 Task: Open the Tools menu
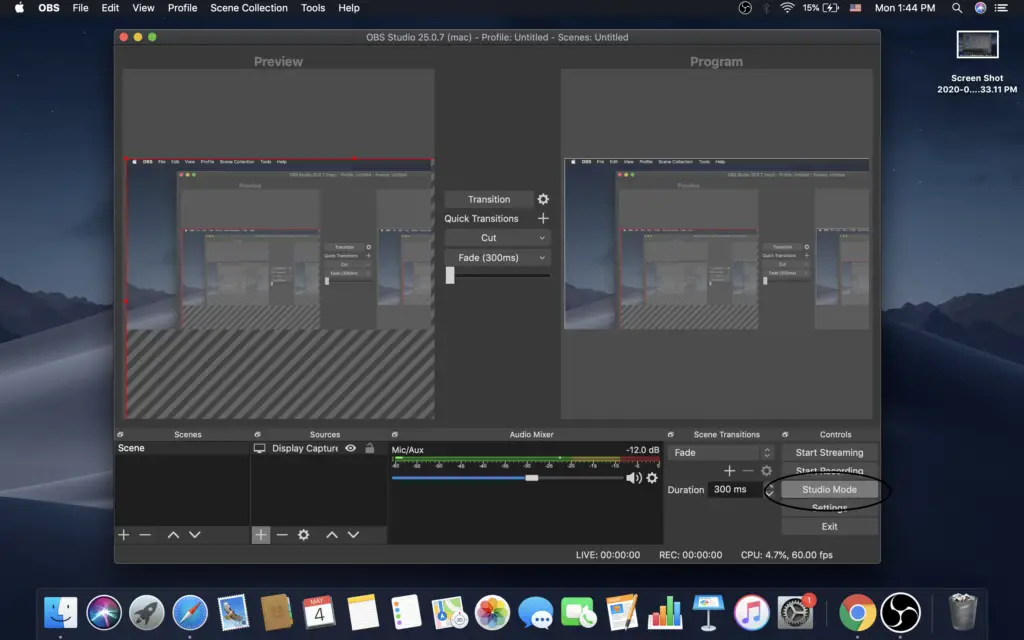[x=313, y=8]
